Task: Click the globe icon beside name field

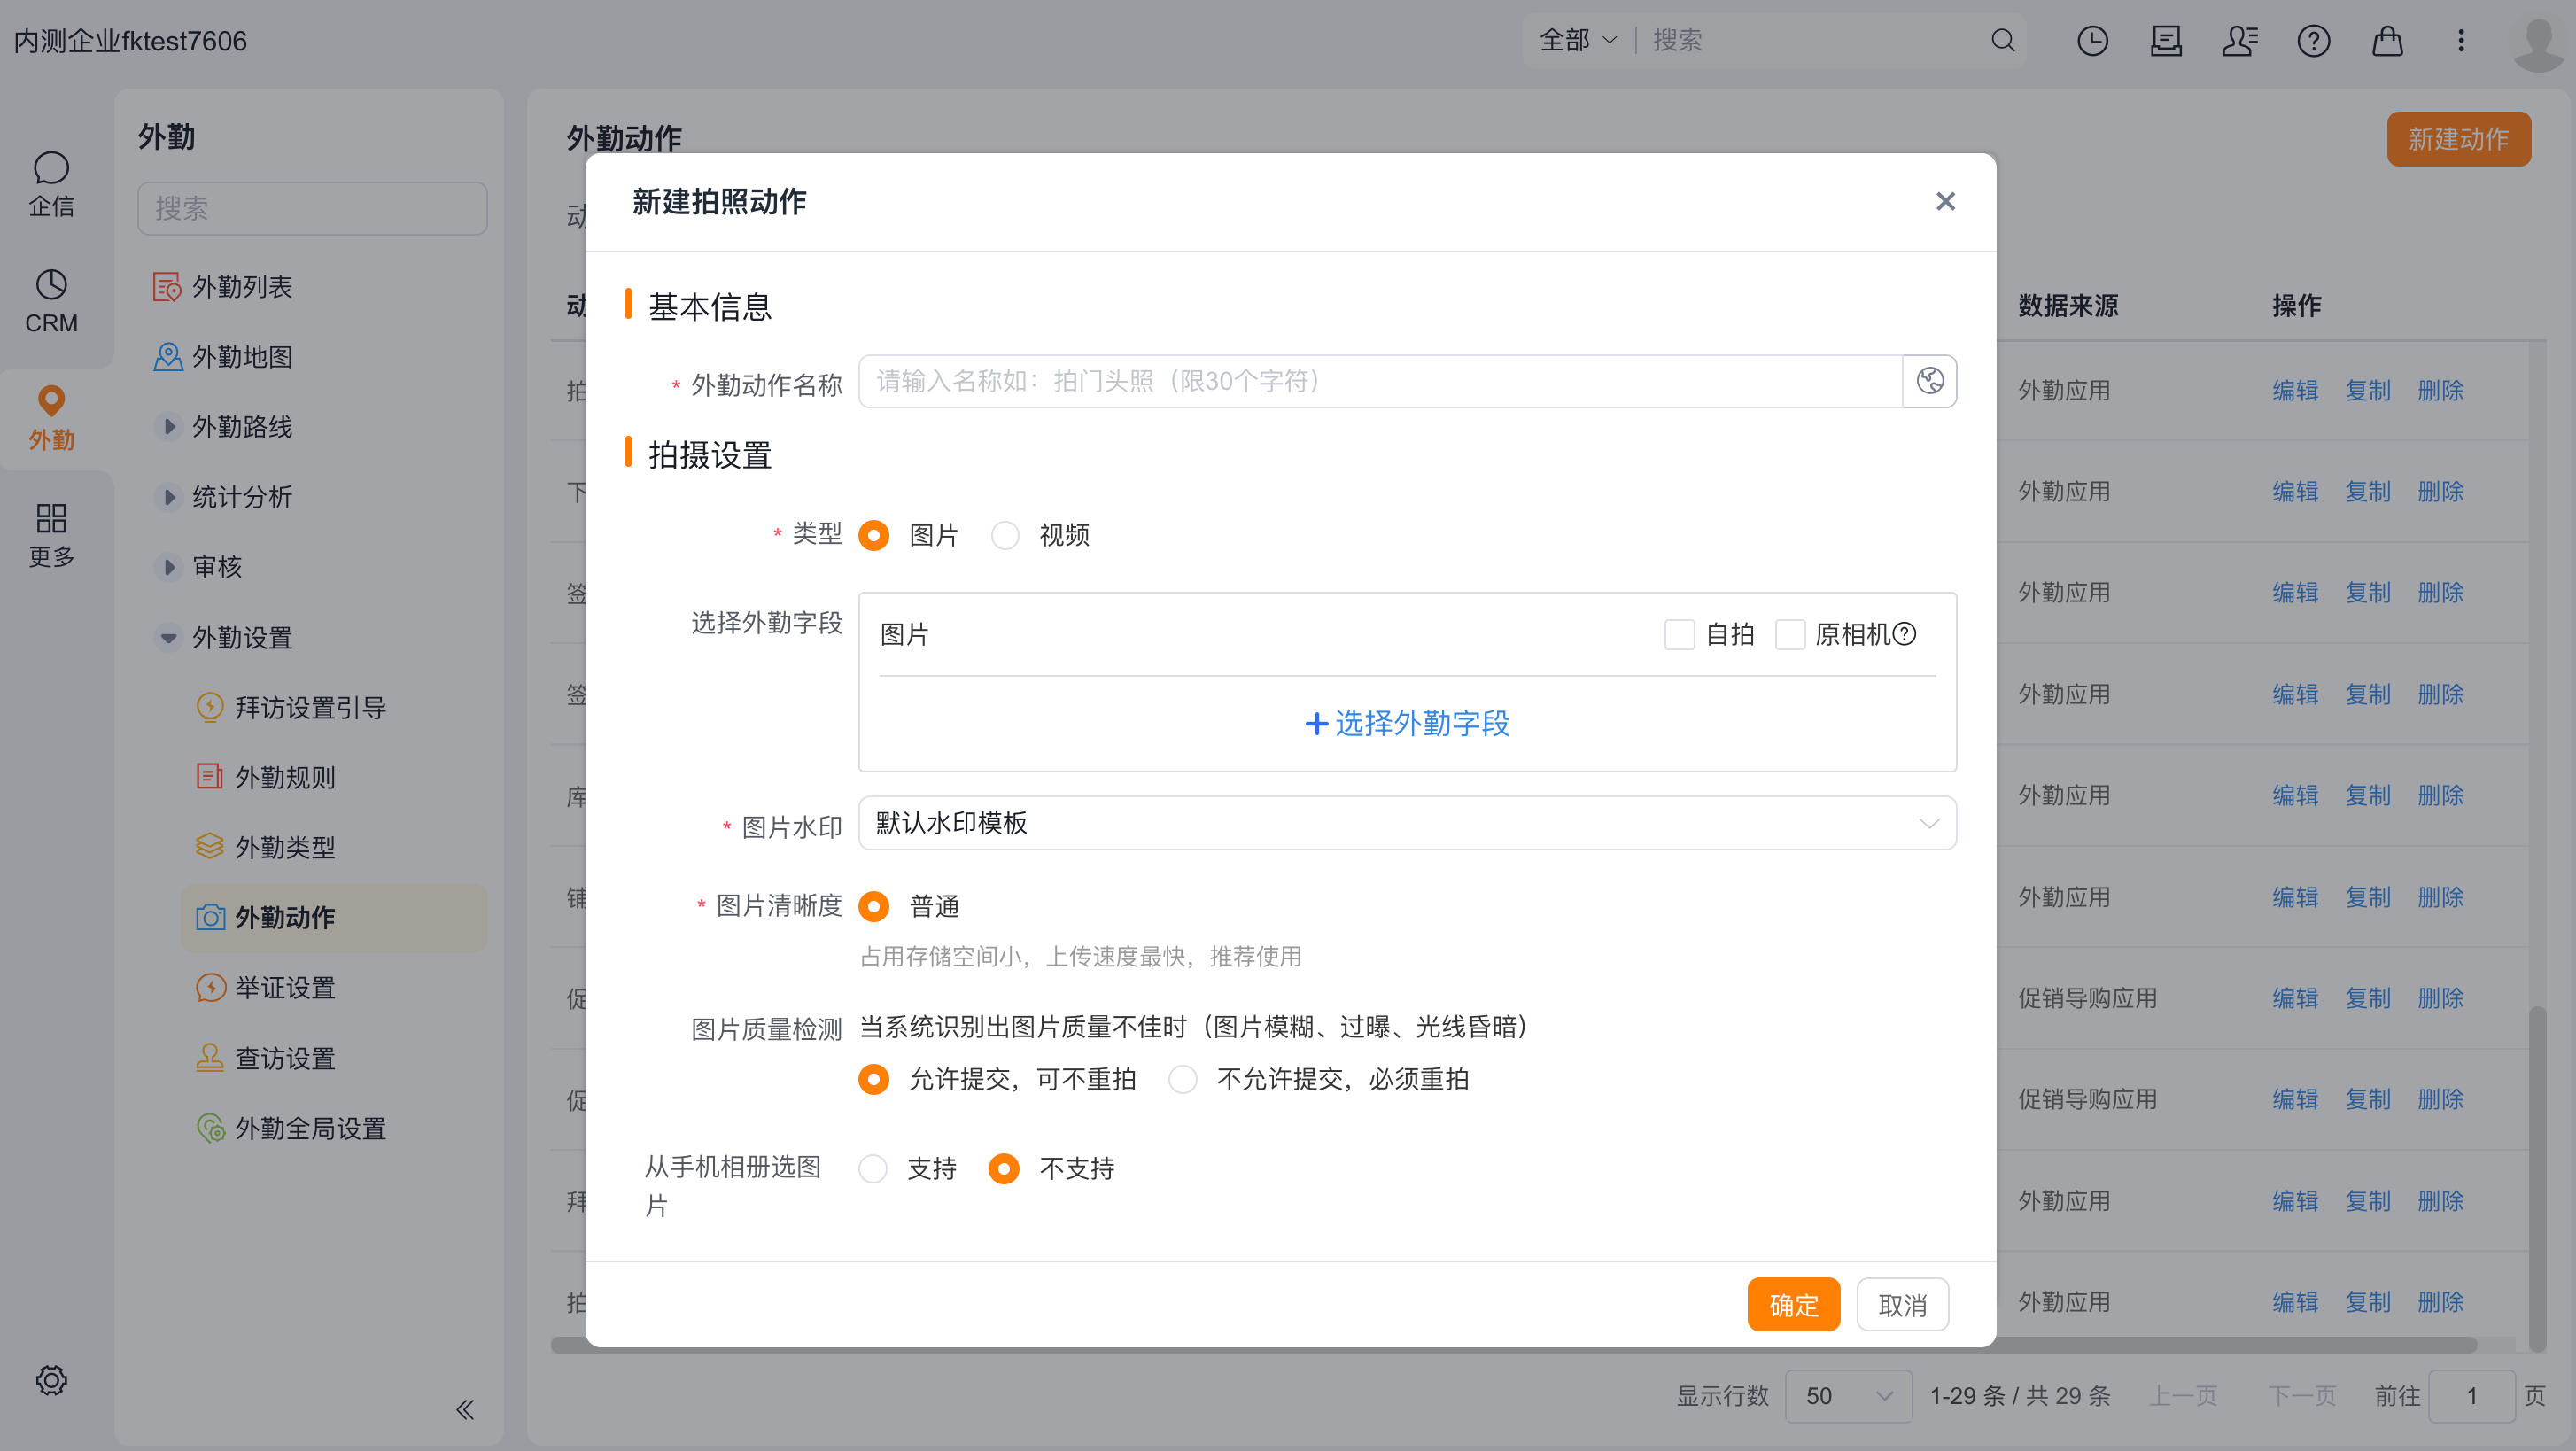Action: 1929,381
